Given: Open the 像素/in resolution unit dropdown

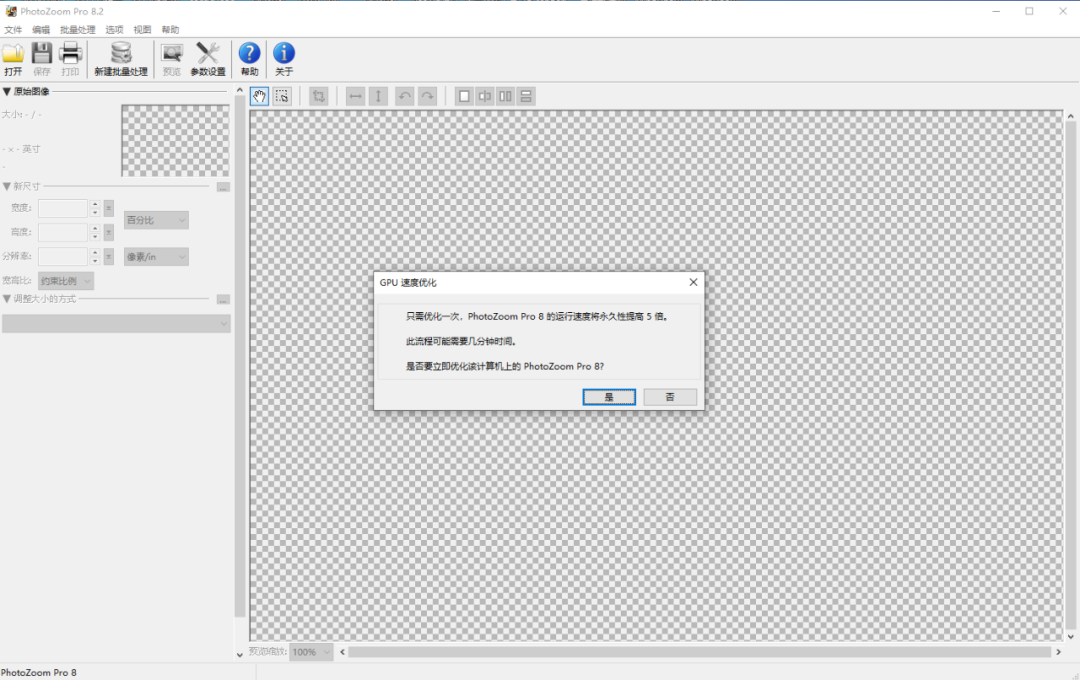Looking at the screenshot, I should (x=156, y=257).
